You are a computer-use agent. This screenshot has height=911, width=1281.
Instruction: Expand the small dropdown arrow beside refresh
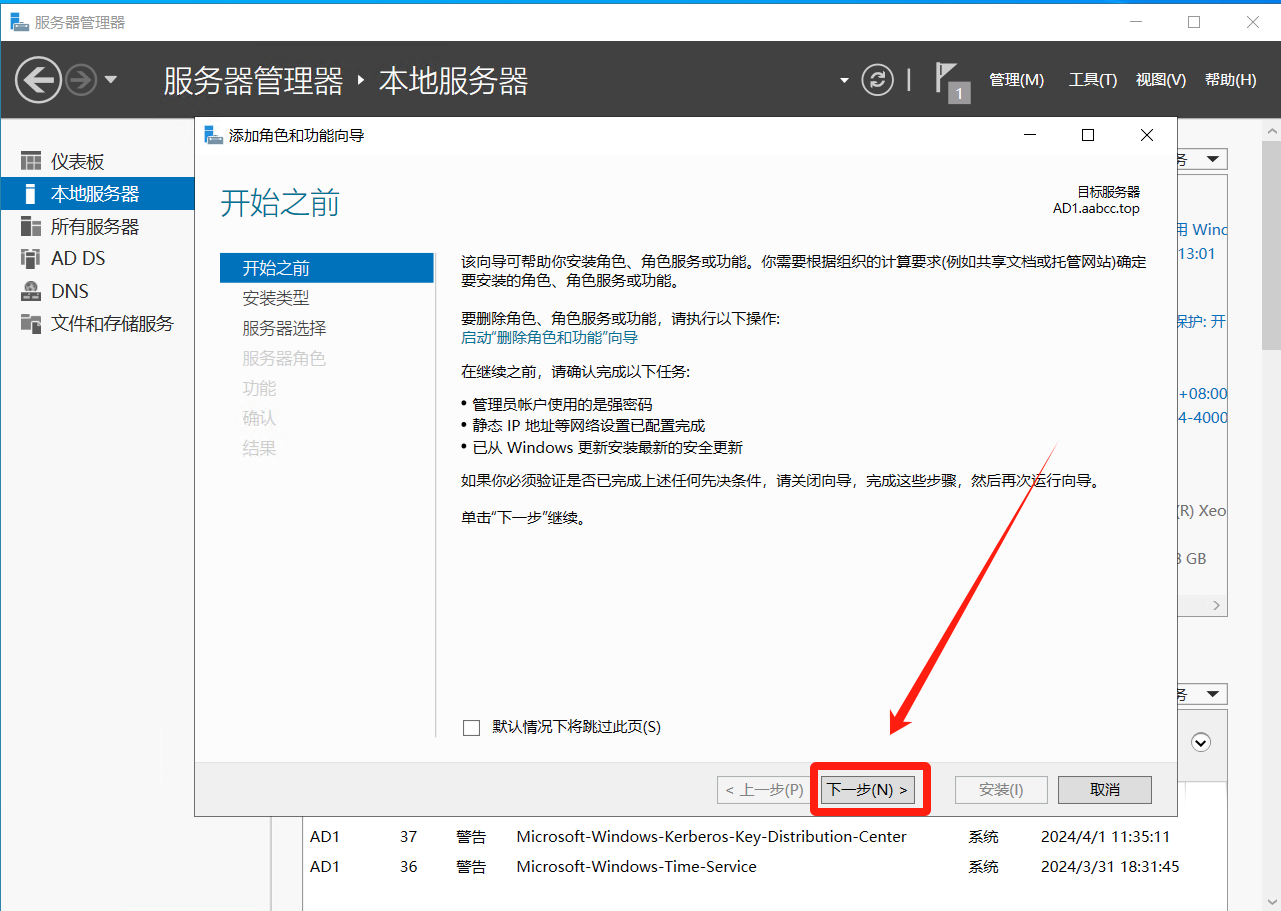[x=844, y=81]
